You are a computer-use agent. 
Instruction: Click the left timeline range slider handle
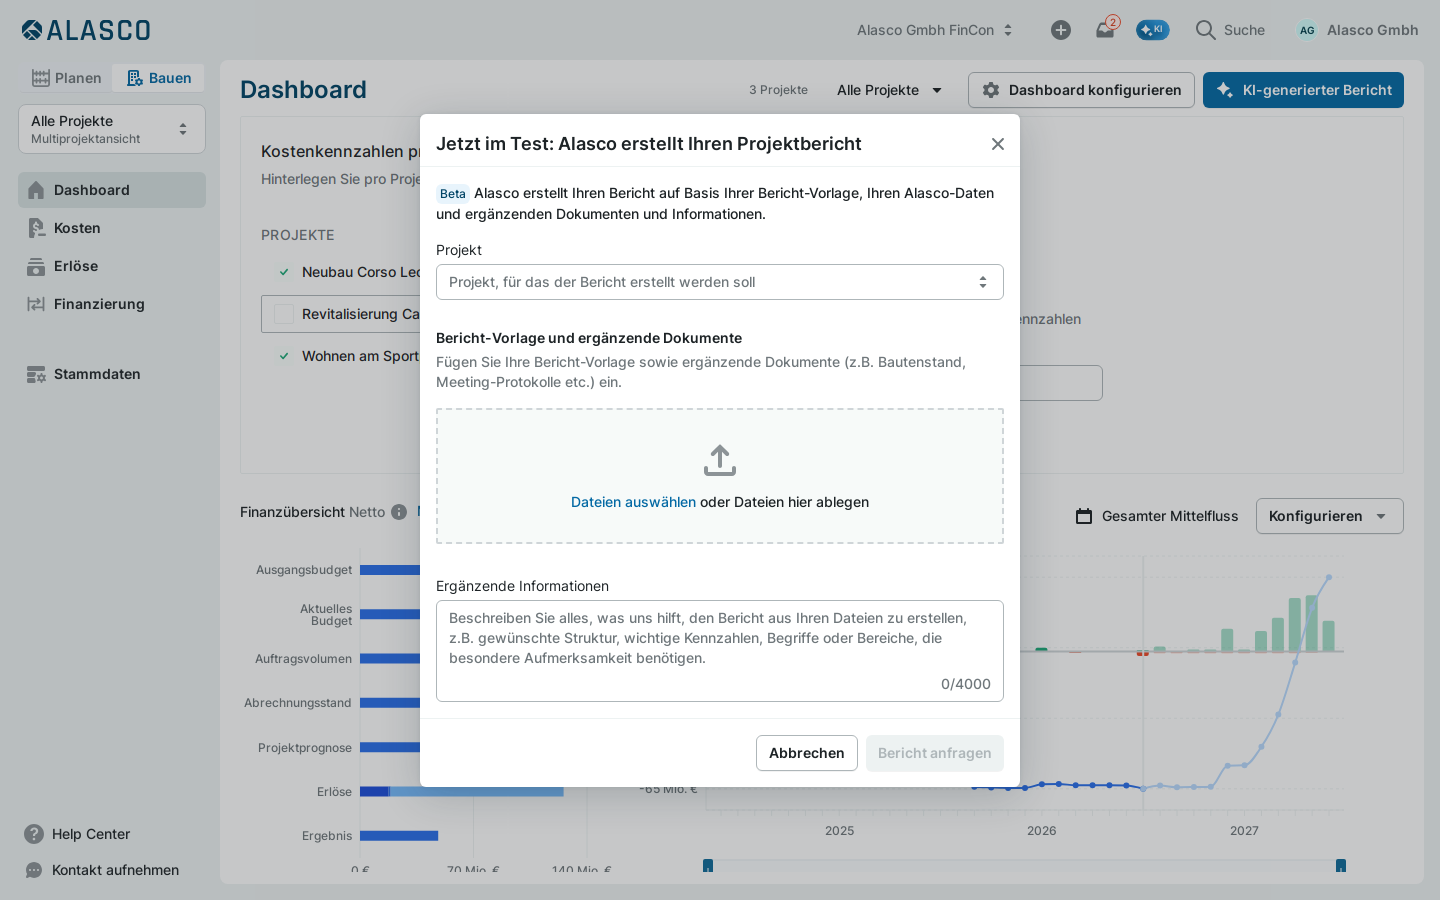click(x=708, y=866)
